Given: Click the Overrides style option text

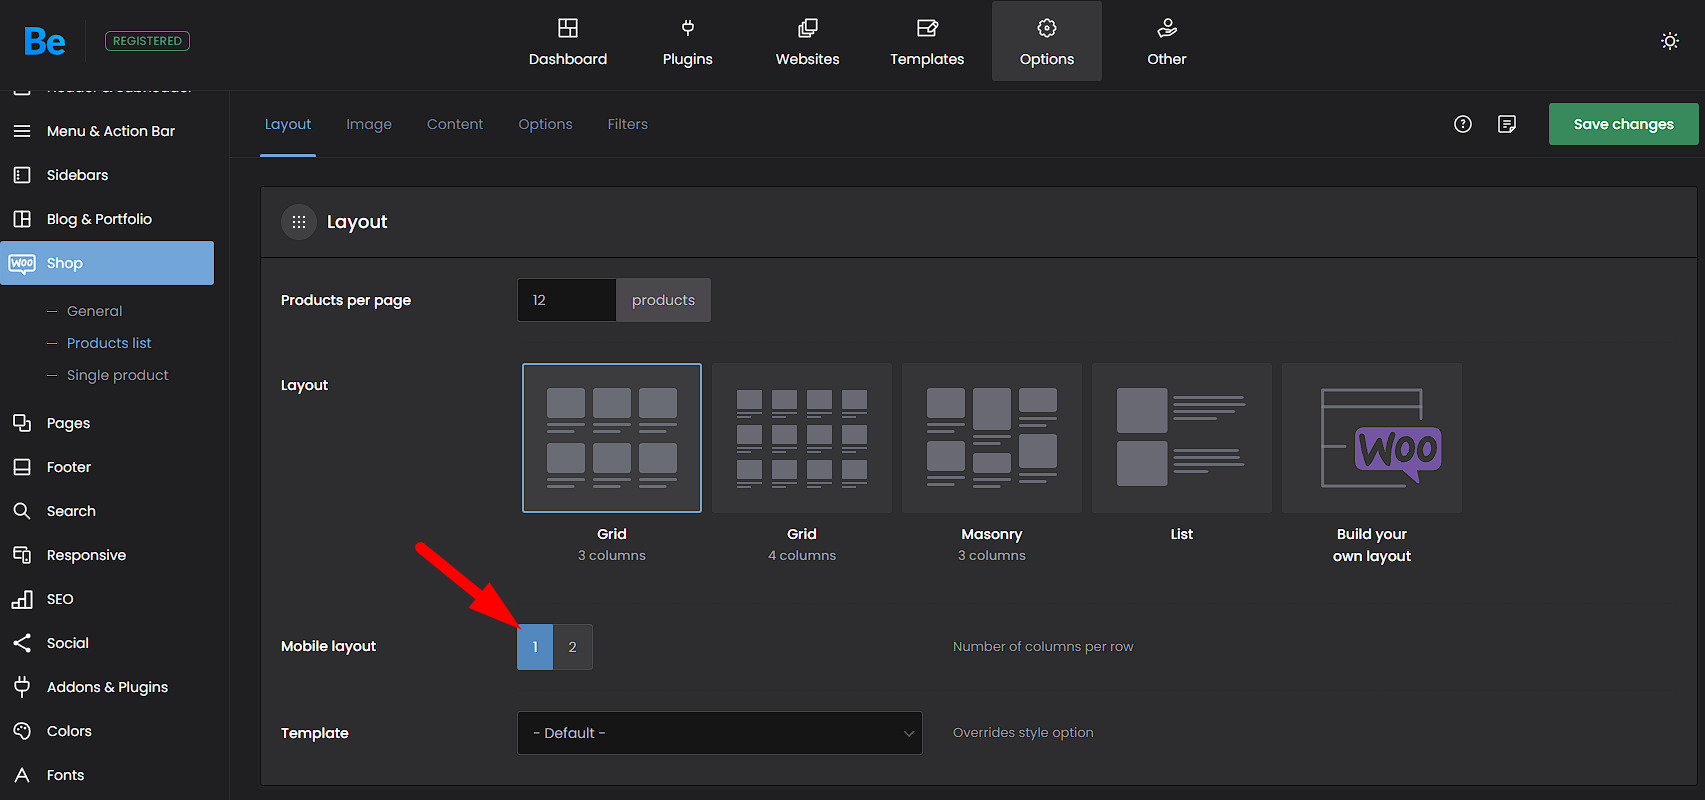Looking at the screenshot, I should click(1023, 733).
